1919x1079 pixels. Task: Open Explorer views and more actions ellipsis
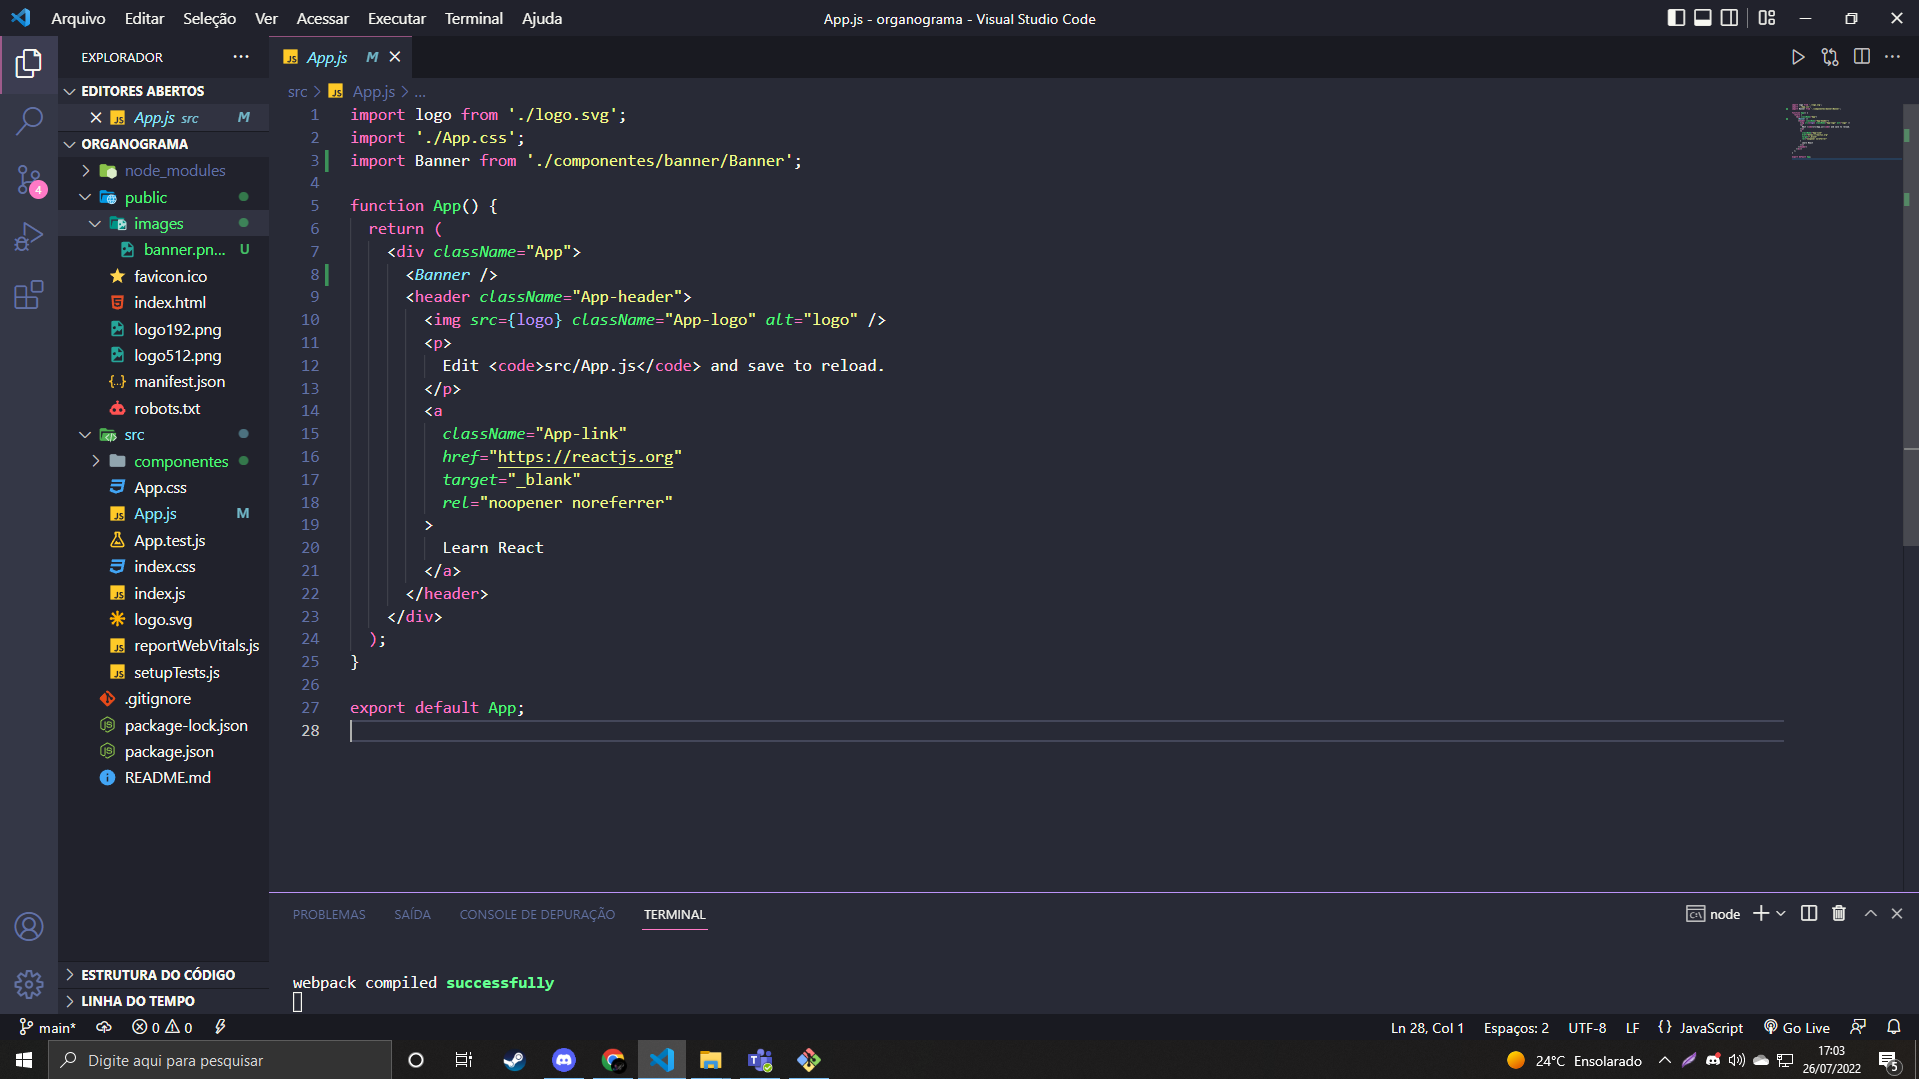click(241, 57)
